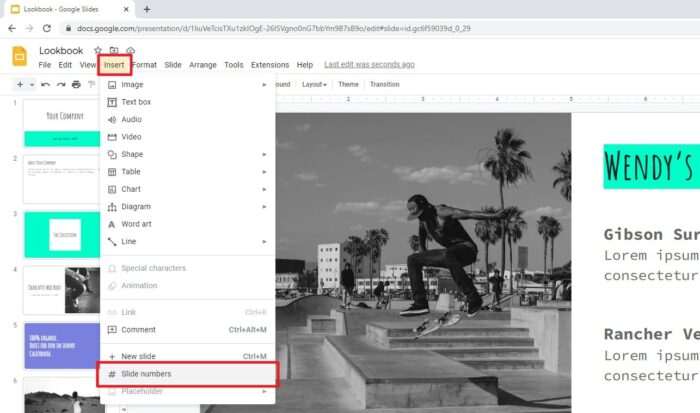The width and height of the screenshot is (700, 413).
Task: Open the Format menu
Action: tap(145, 65)
